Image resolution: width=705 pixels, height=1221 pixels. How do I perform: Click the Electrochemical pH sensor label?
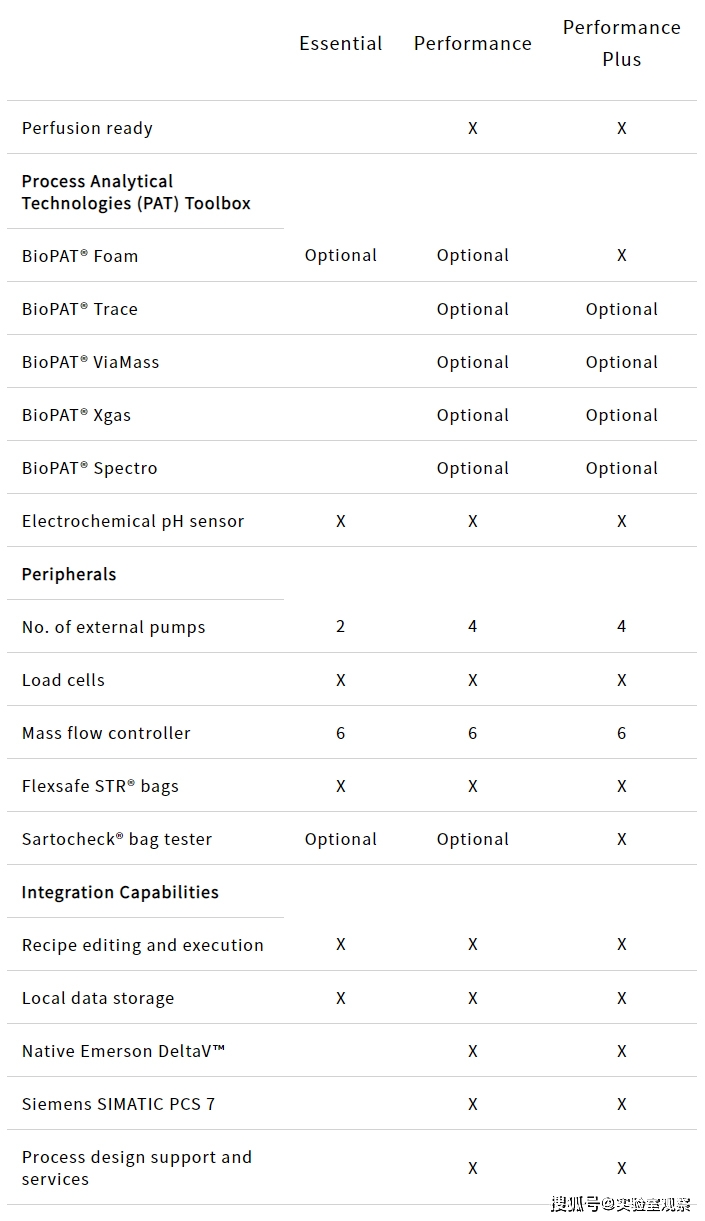133,521
